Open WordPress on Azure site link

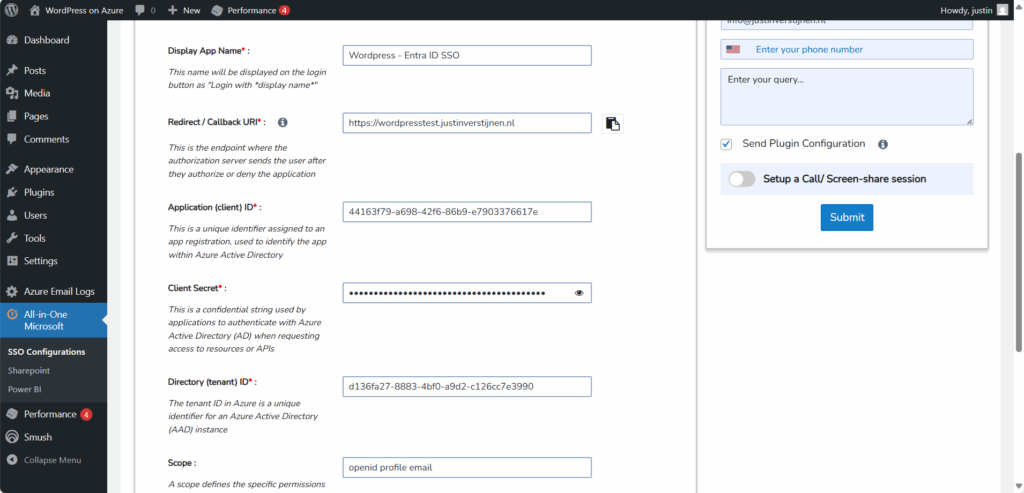tap(76, 10)
